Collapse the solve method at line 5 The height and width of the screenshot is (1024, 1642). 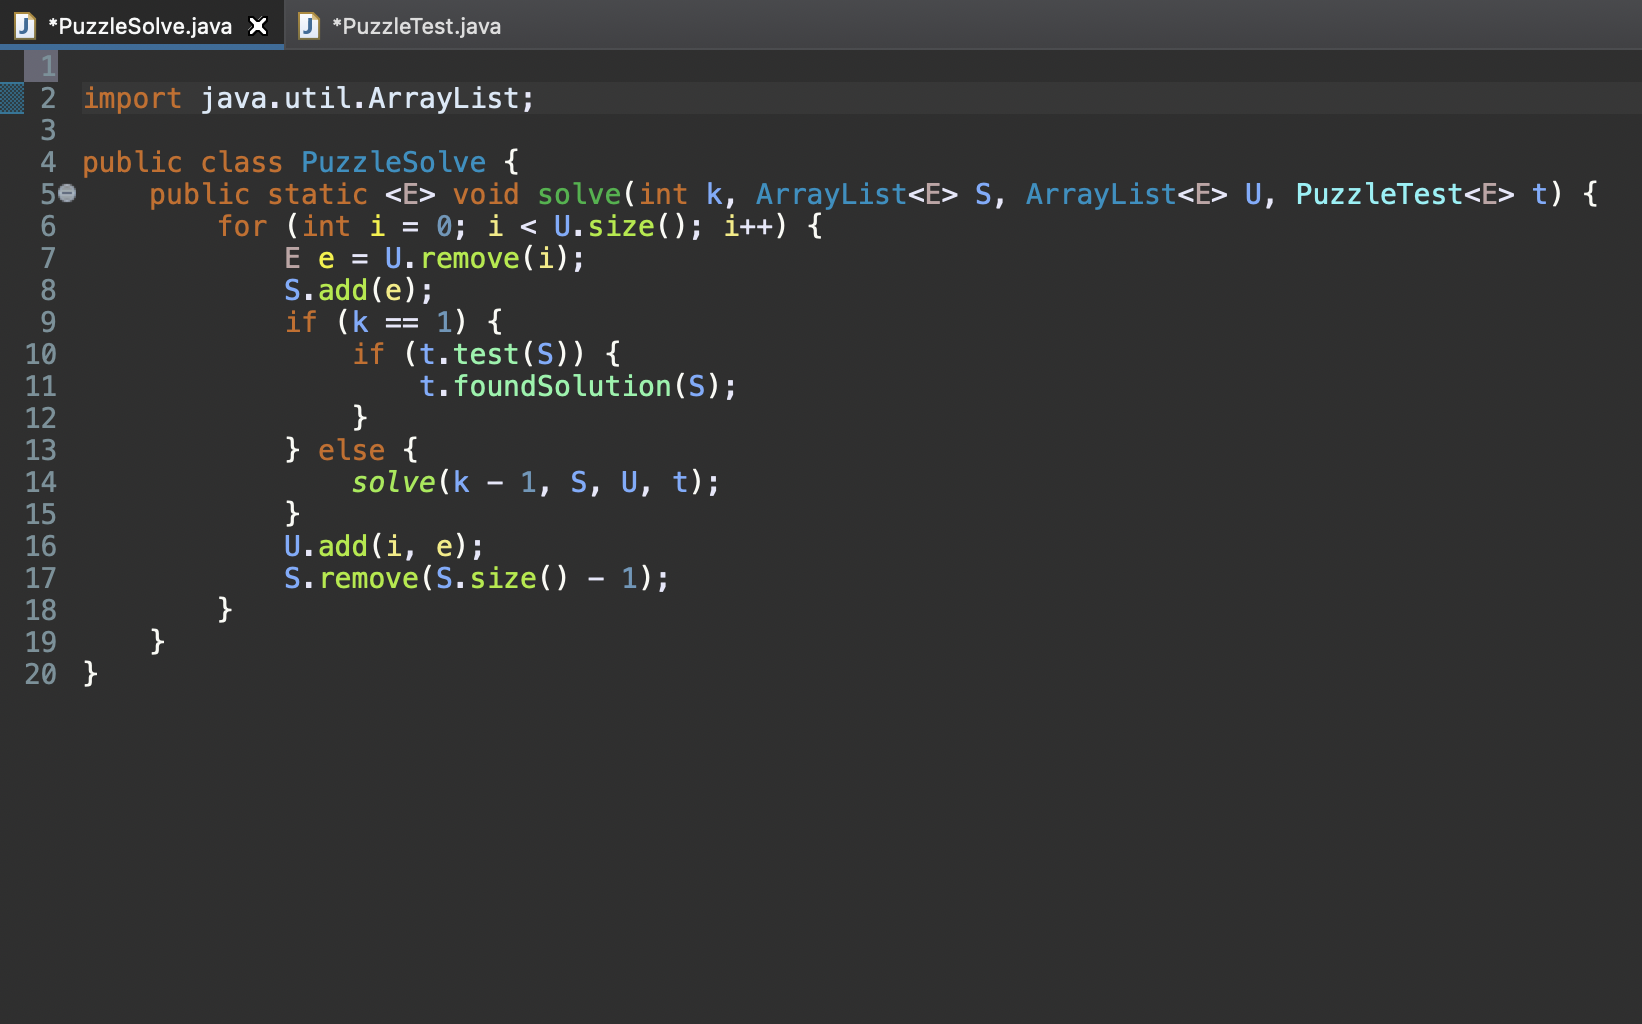point(67,193)
